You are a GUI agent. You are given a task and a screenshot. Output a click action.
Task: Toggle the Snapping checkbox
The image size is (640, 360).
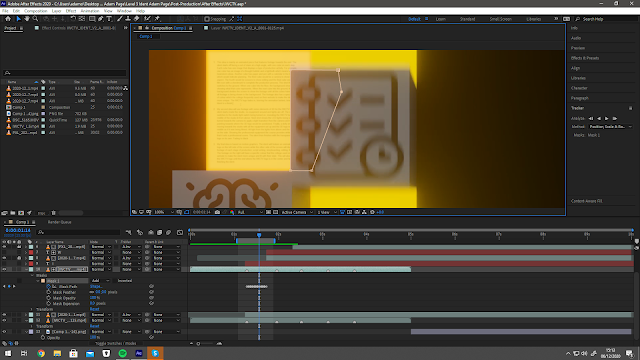click(x=207, y=19)
